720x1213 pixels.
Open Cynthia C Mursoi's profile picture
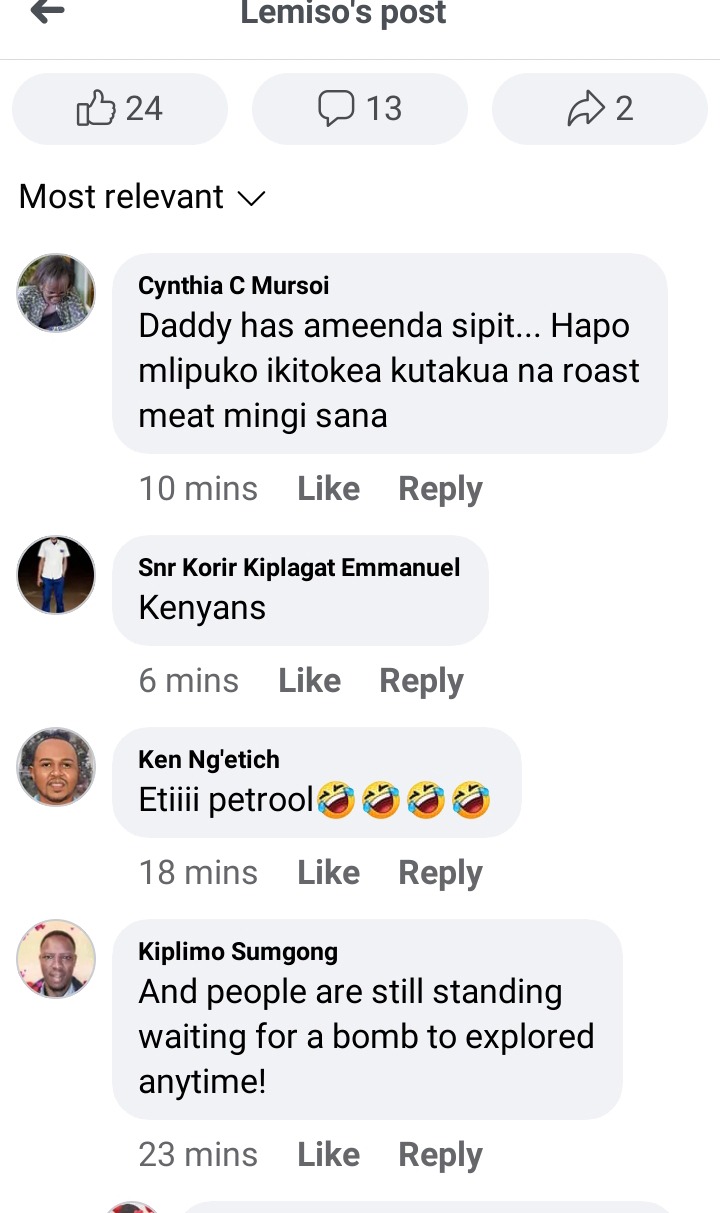pos(56,293)
